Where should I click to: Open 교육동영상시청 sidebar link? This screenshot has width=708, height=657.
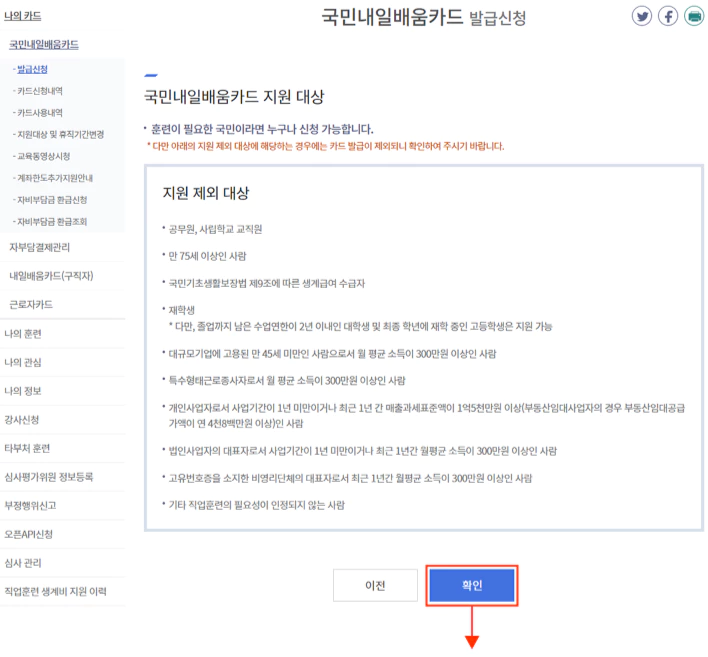tap(43, 156)
